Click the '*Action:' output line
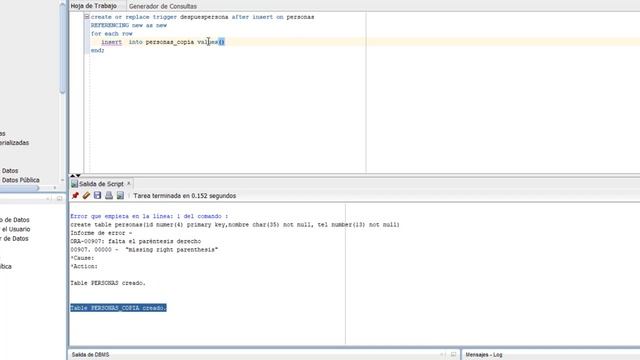 click(84, 266)
